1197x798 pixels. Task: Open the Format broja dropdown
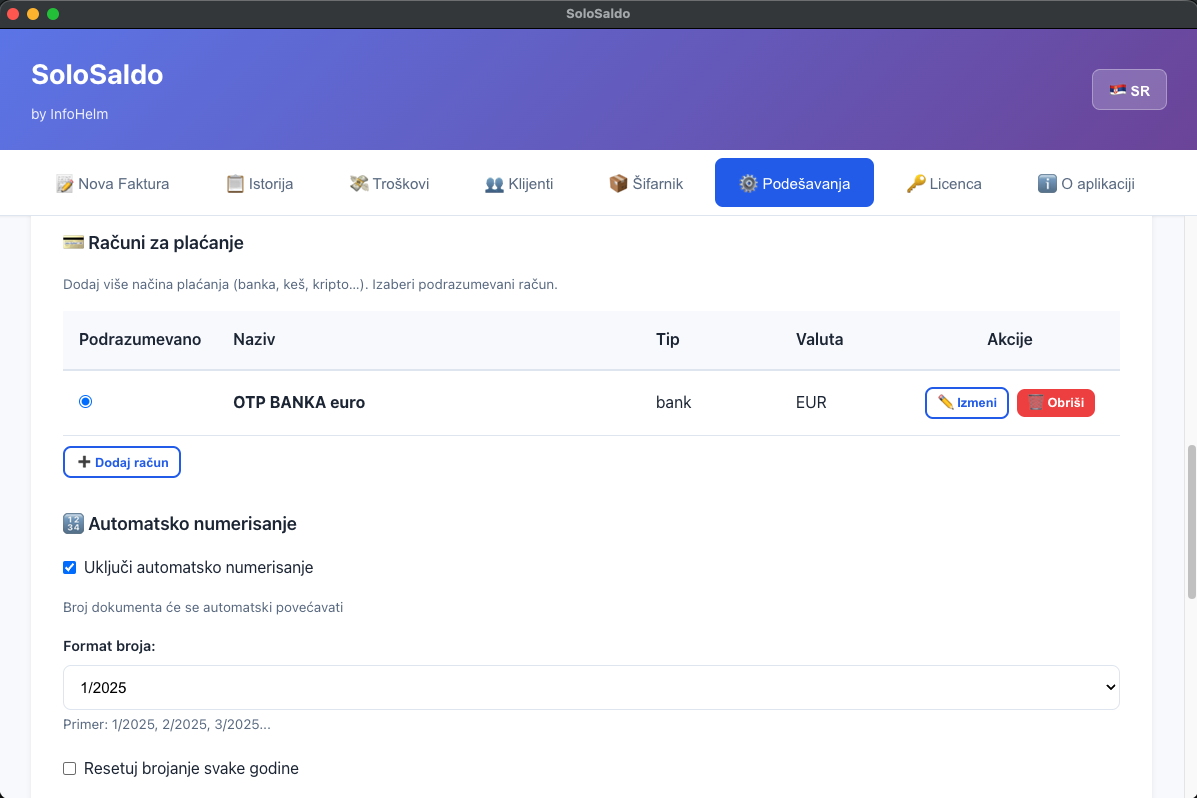(590, 688)
